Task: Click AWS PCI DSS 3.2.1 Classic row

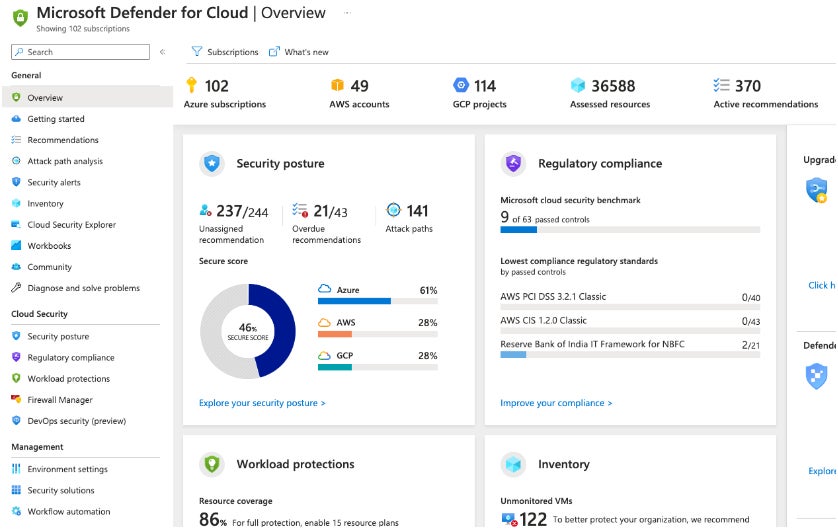Action: [x=630, y=299]
